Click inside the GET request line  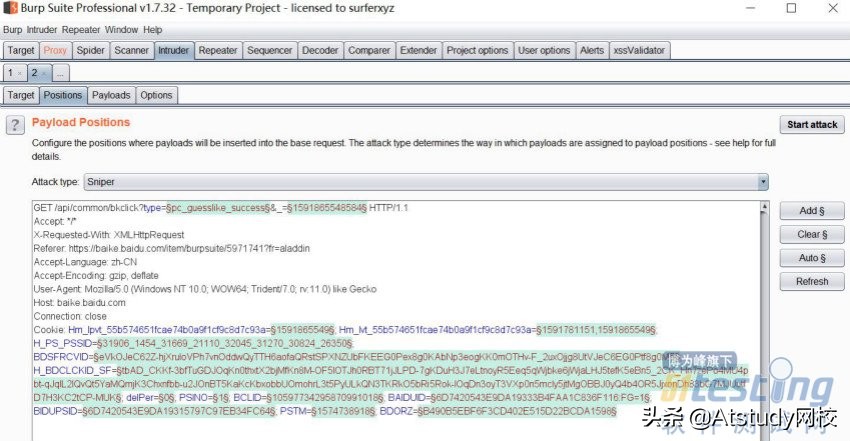tap(221, 208)
